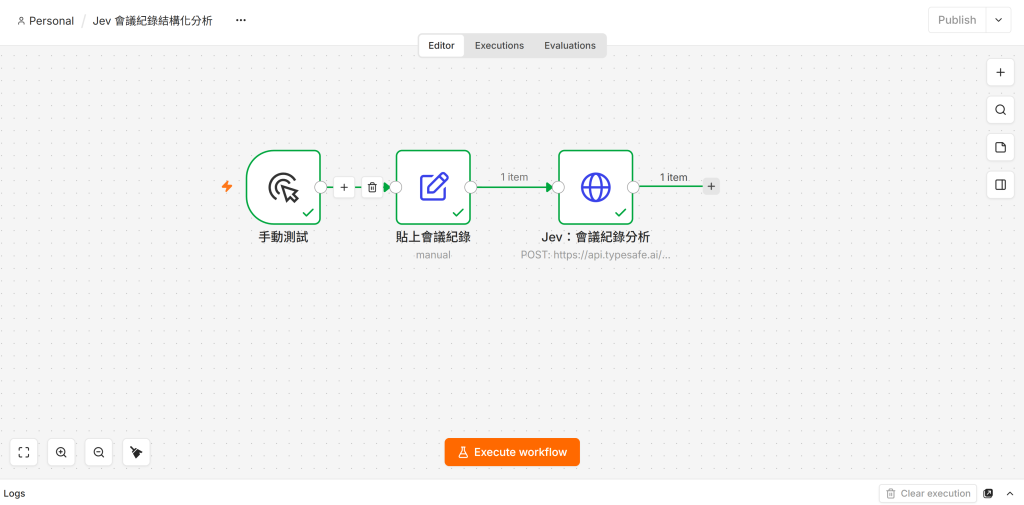Click the output connector of 手動測試 node
The height and width of the screenshot is (505, 1024).
coord(321,187)
